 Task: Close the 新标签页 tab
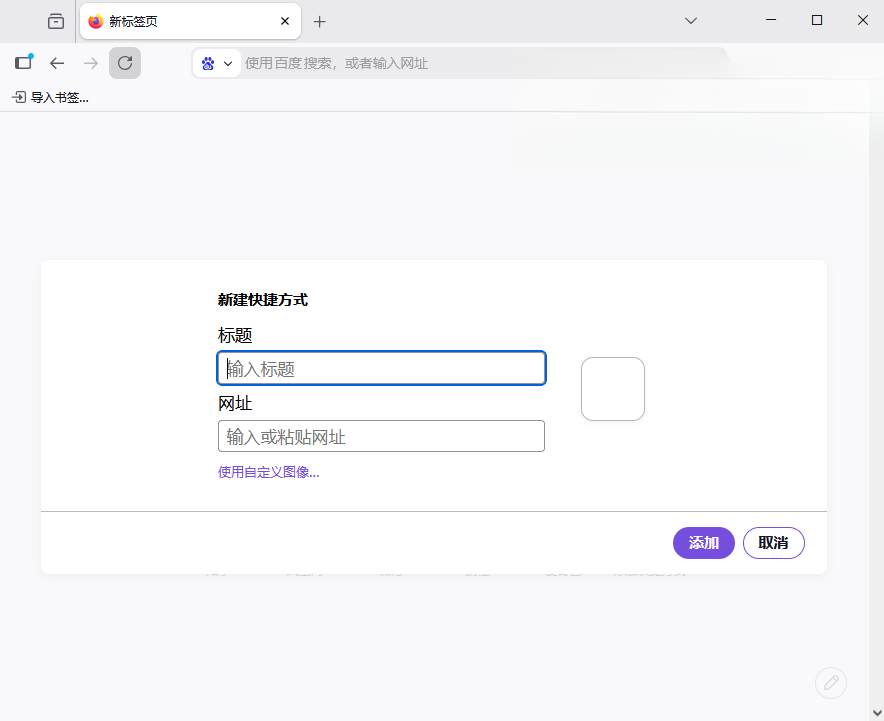[x=285, y=21]
